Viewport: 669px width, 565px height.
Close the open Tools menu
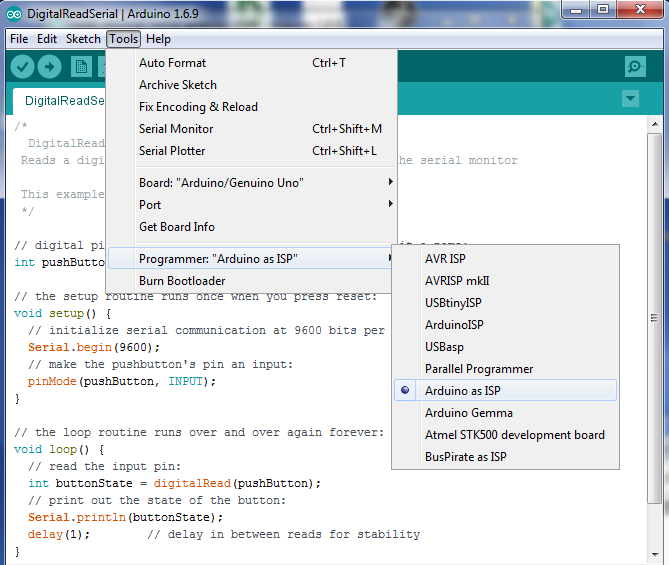point(123,39)
